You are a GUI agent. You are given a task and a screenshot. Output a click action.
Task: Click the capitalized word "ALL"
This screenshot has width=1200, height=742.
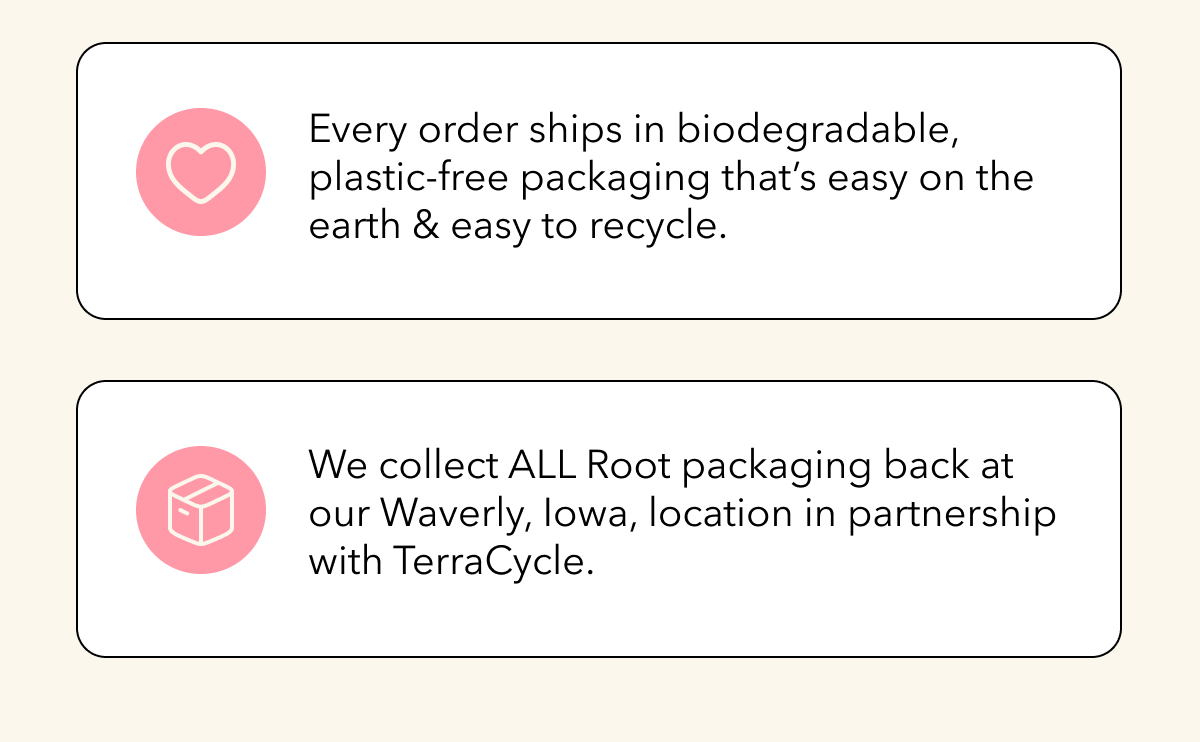tap(542, 467)
